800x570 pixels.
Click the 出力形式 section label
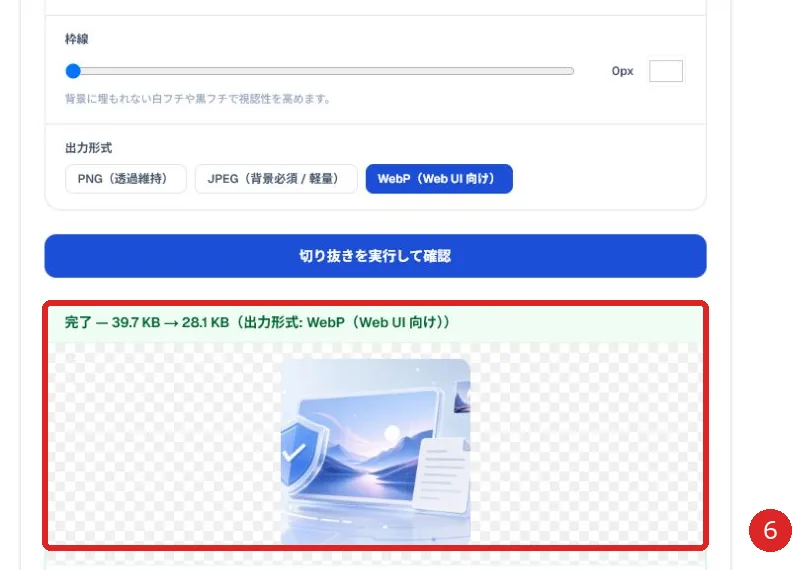[x=88, y=148]
